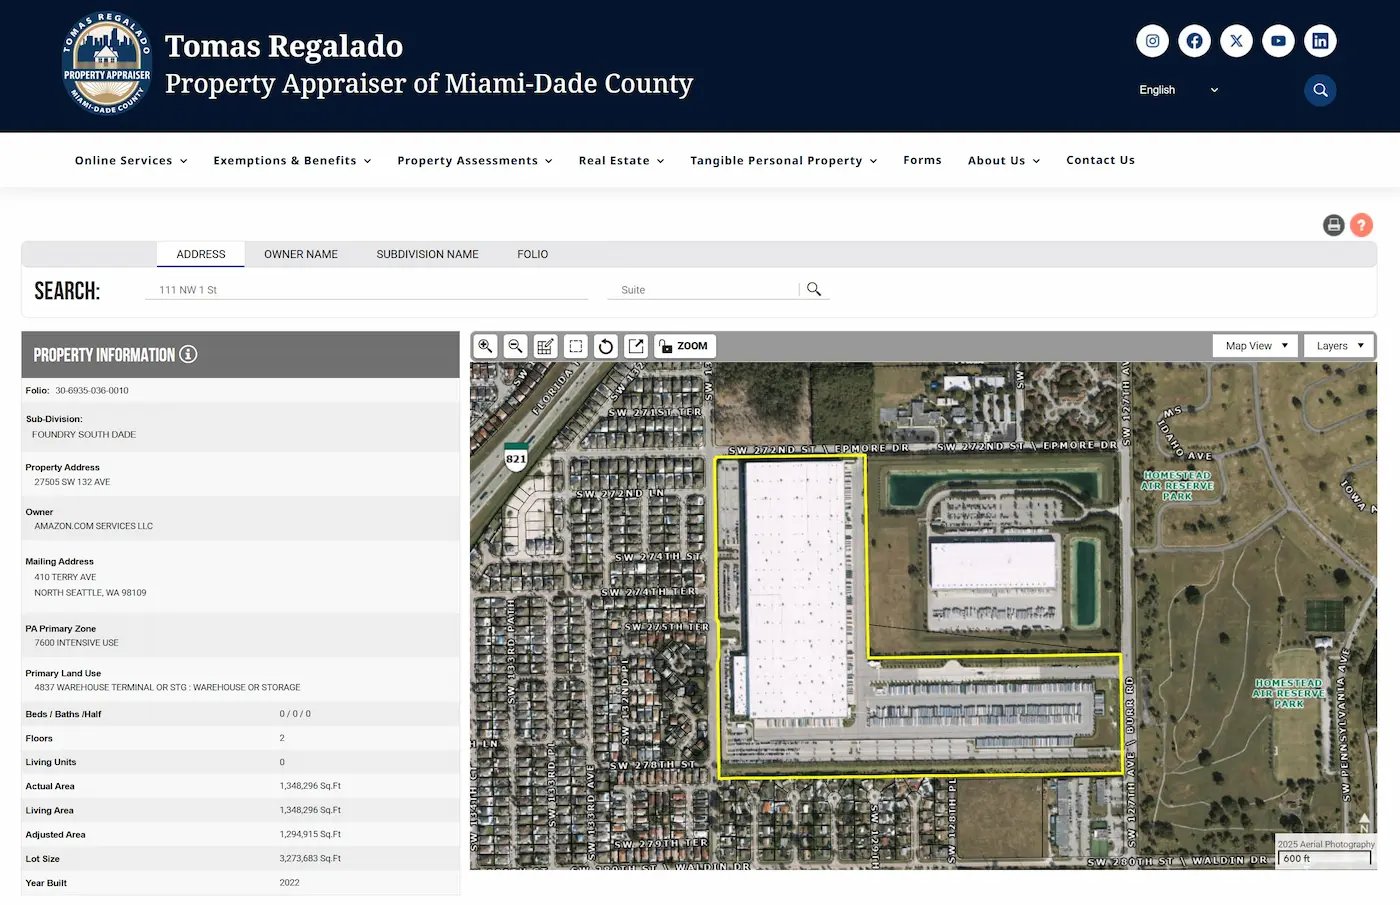Expand the About Us menu

1004,160
